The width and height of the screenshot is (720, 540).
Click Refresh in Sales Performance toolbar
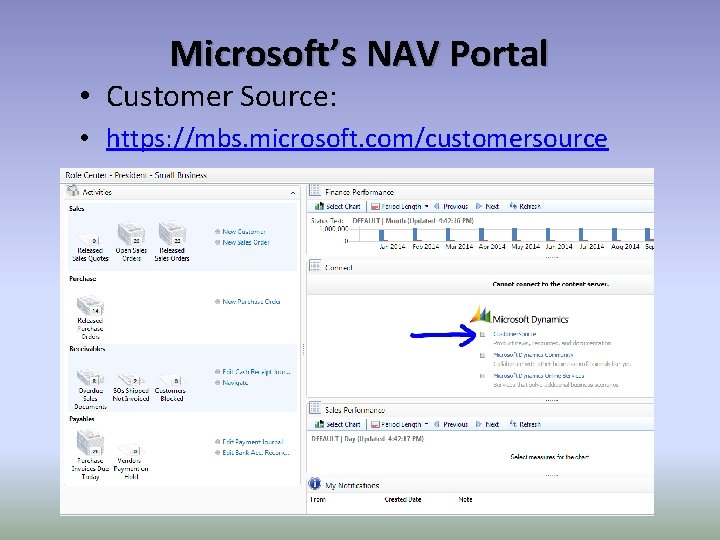click(x=525, y=424)
